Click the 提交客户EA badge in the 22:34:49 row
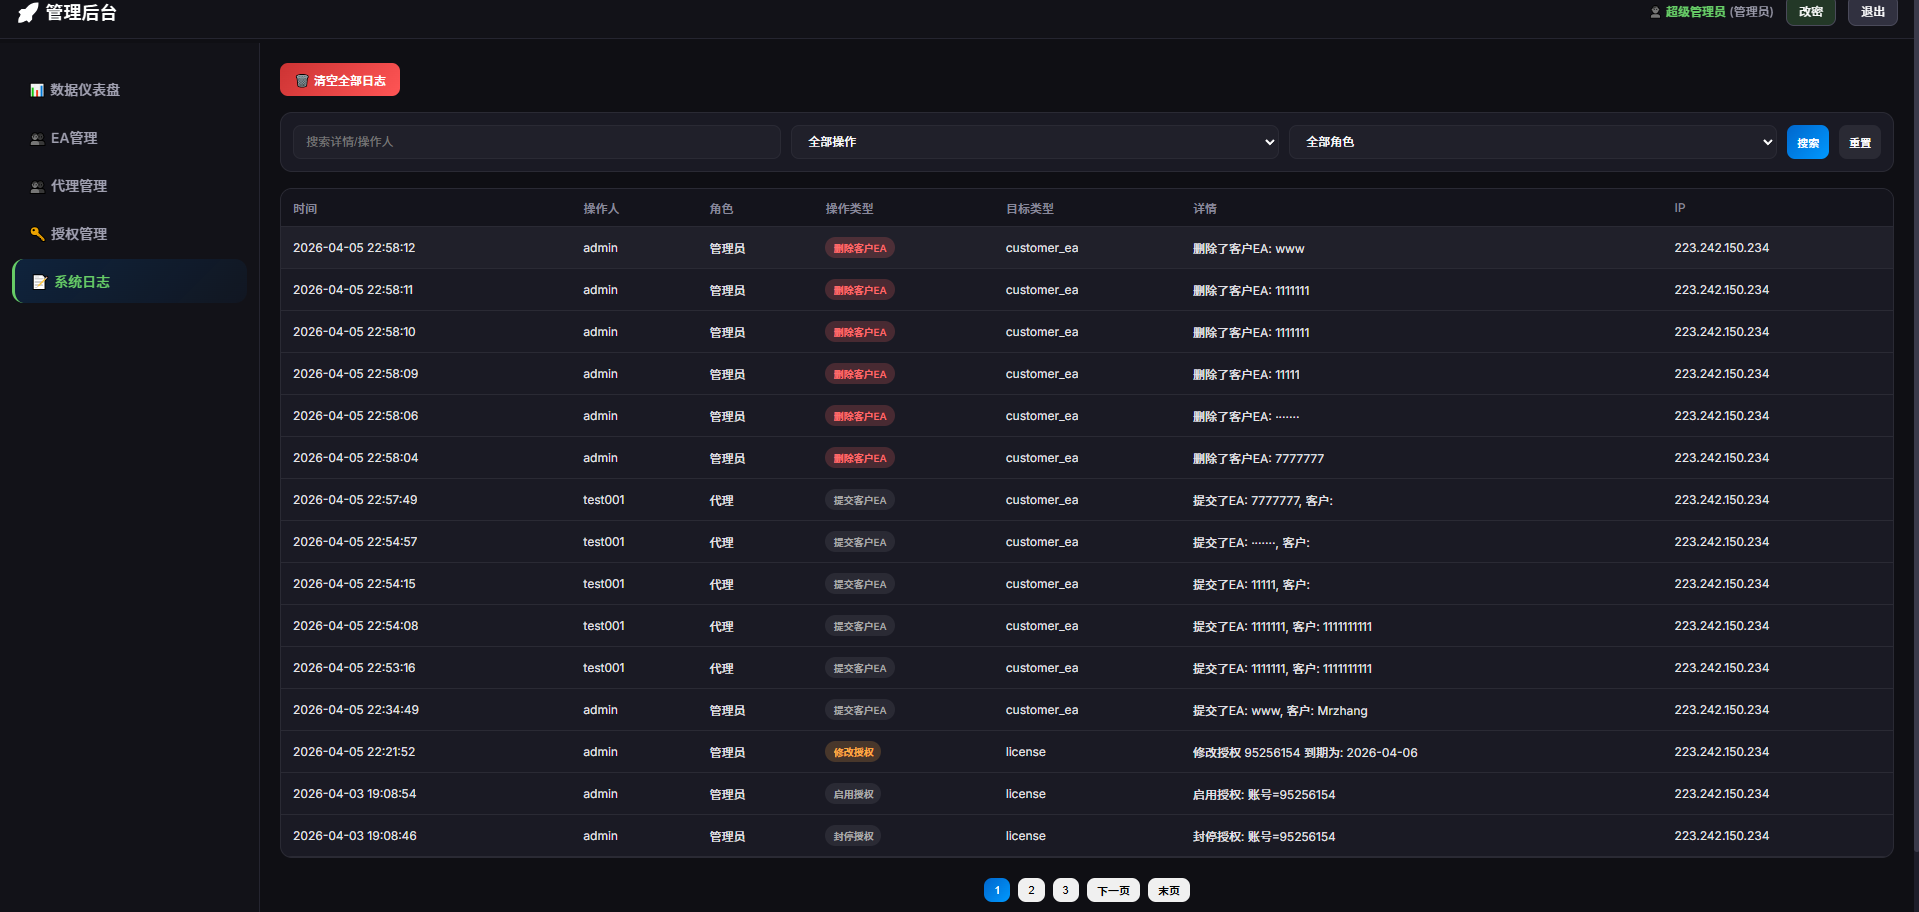 [x=860, y=710]
